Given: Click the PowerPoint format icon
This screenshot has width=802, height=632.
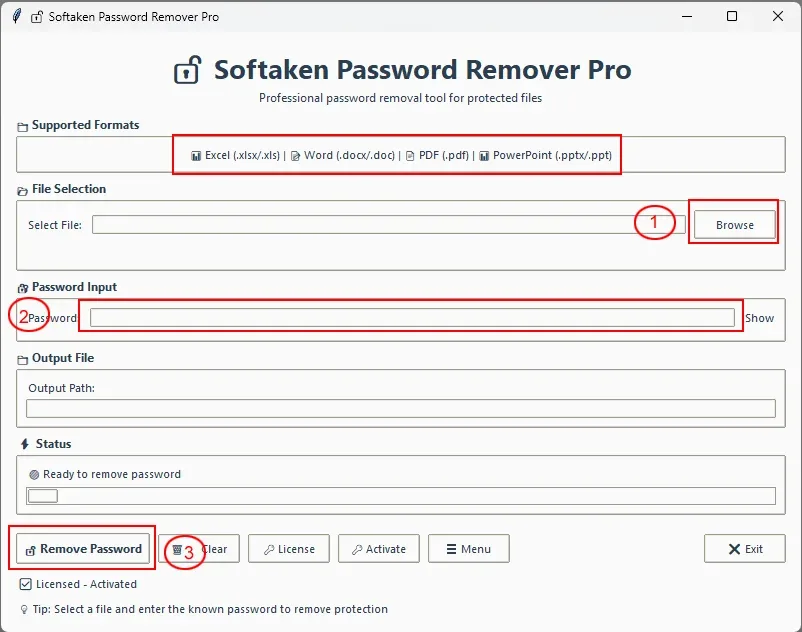Looking at the screenshot, I should (484, 156).
